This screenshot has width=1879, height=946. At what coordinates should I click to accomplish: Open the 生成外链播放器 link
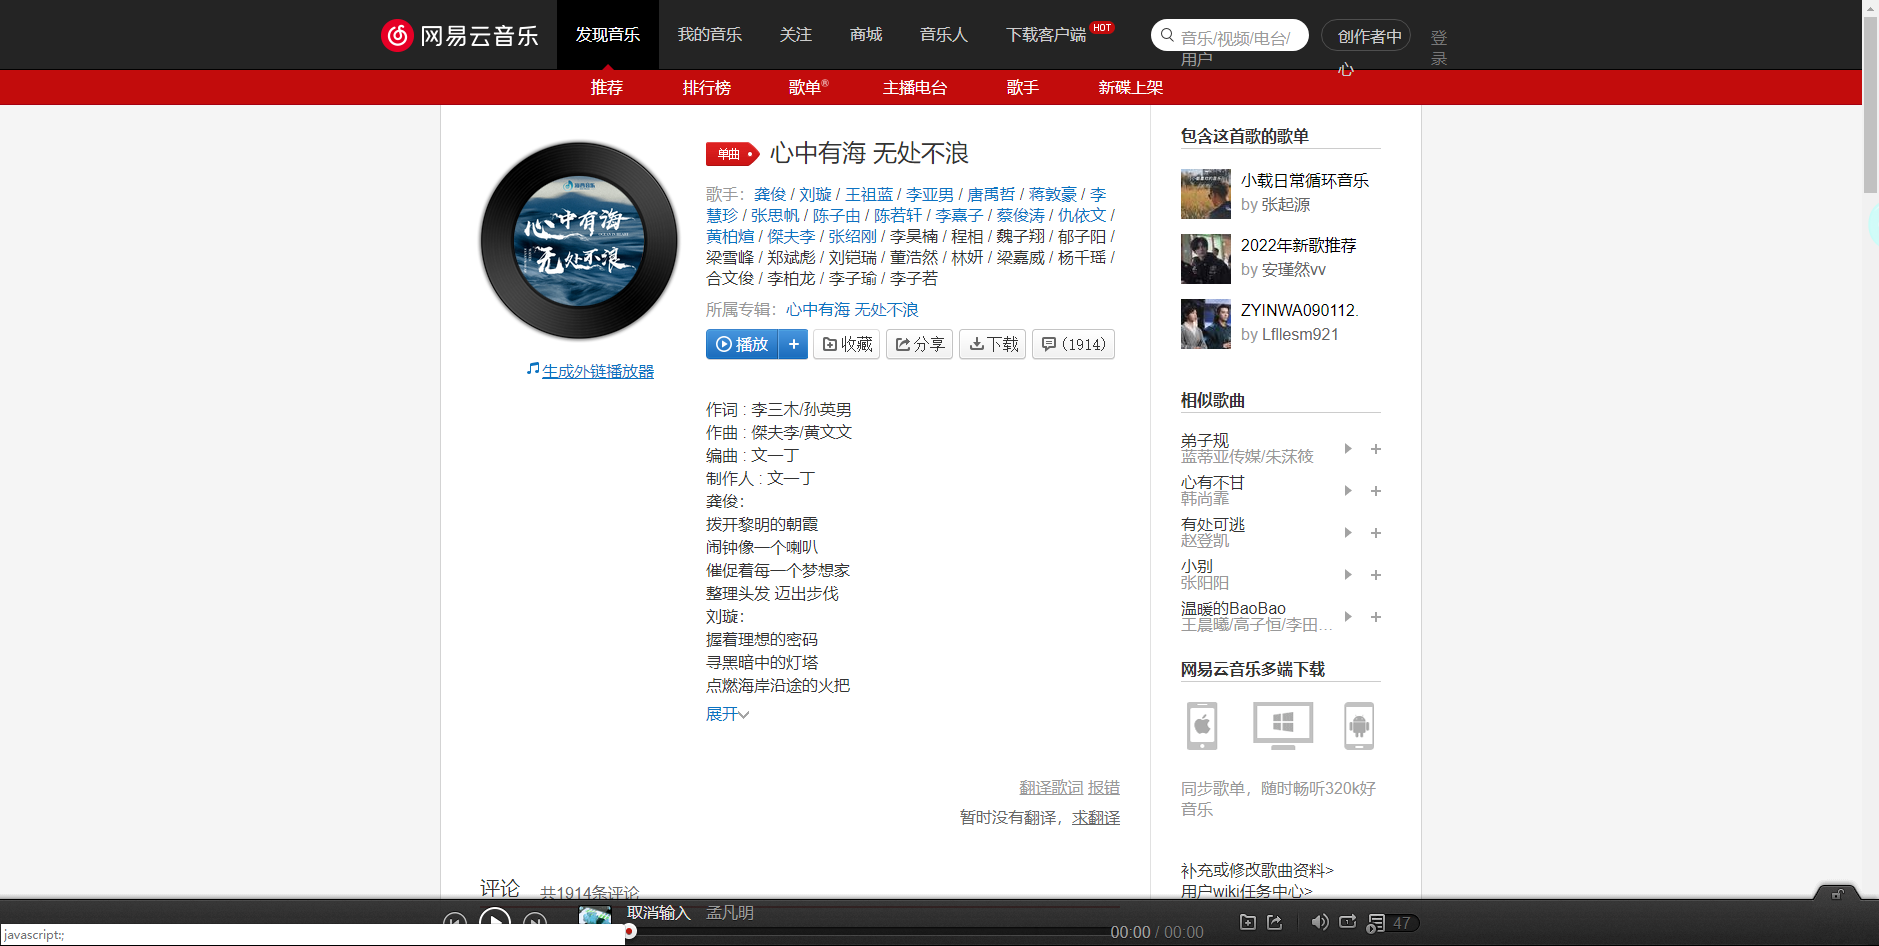pyautogui.click(x=598, y=370)
